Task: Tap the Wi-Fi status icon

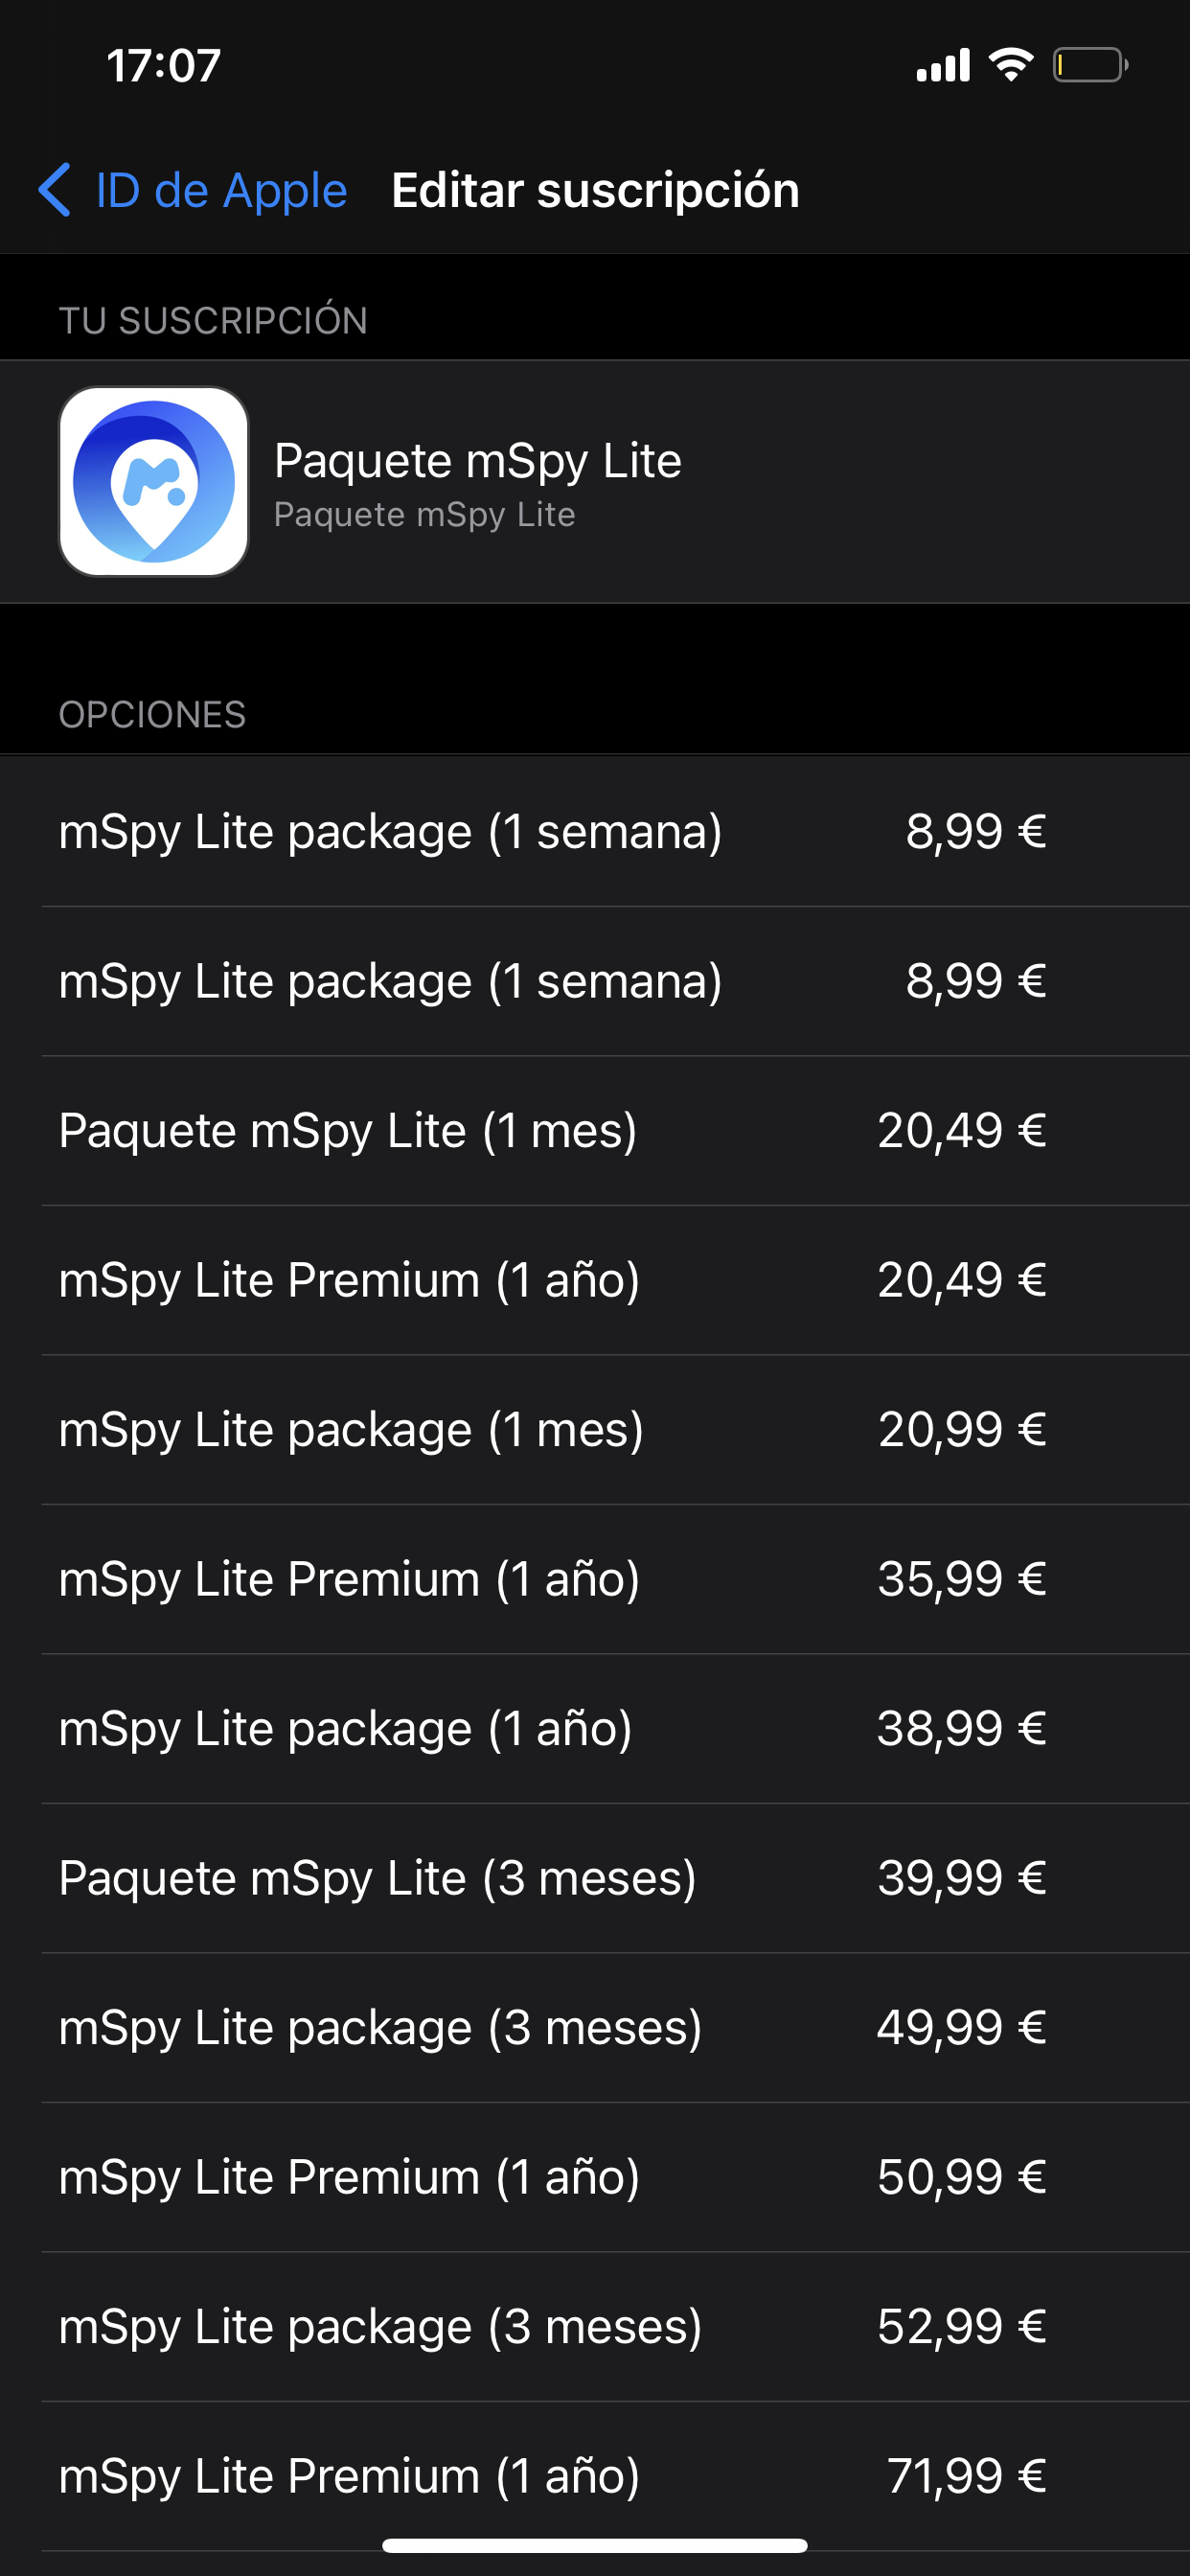Action: 1010,65
